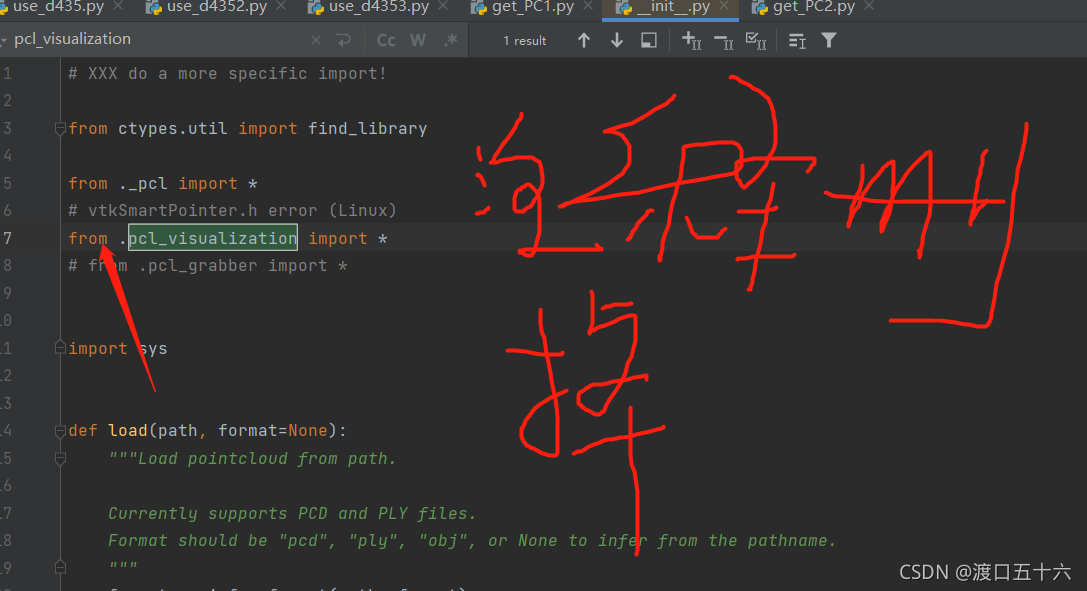Toggle Match Case in the search bar

coord(385,40)
